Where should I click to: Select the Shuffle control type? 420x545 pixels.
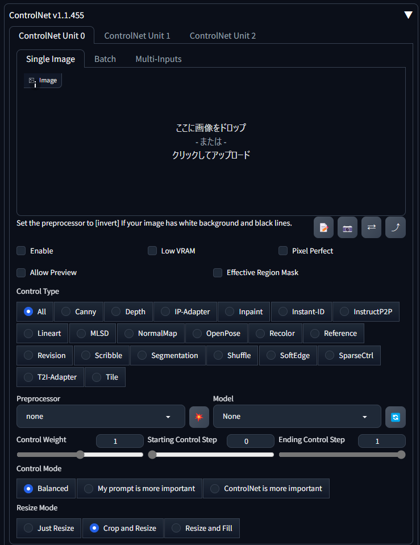232,355
